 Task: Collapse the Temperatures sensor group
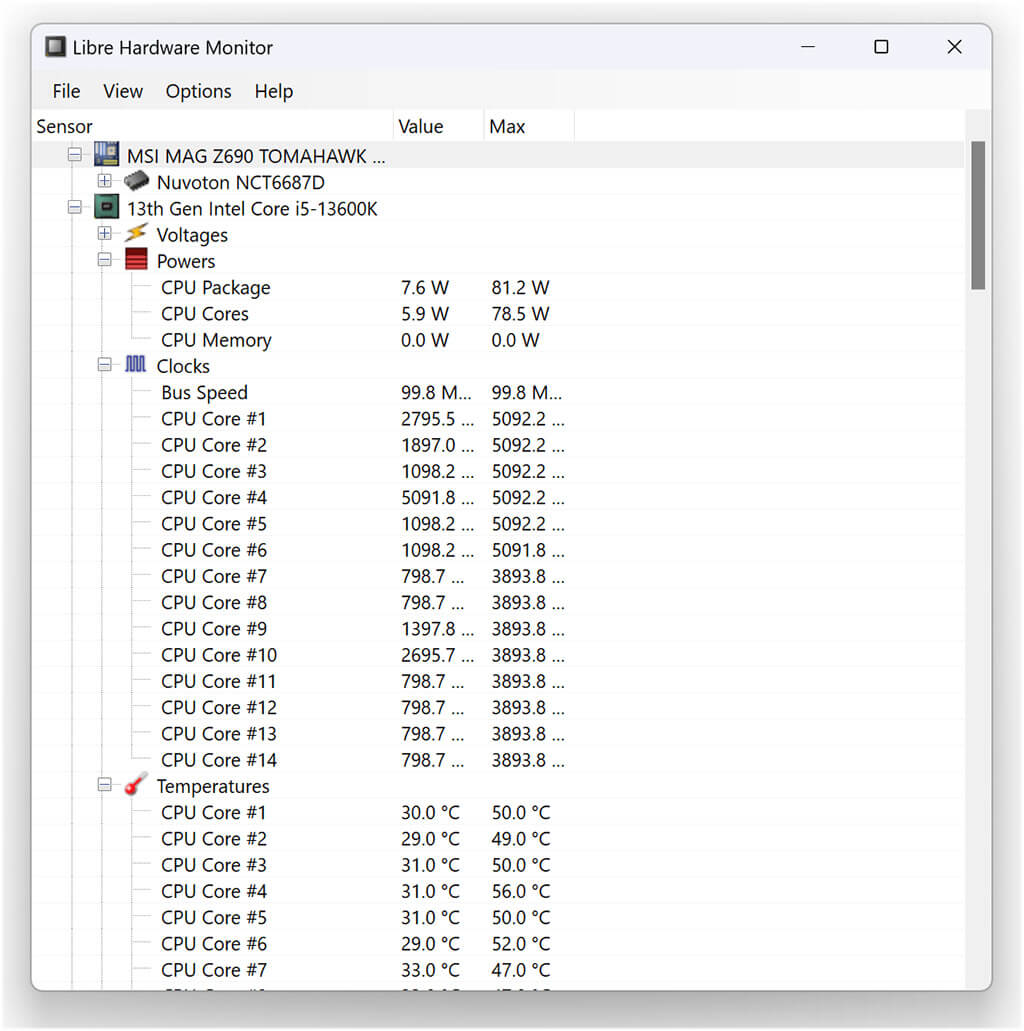click(x=106, y=786)
